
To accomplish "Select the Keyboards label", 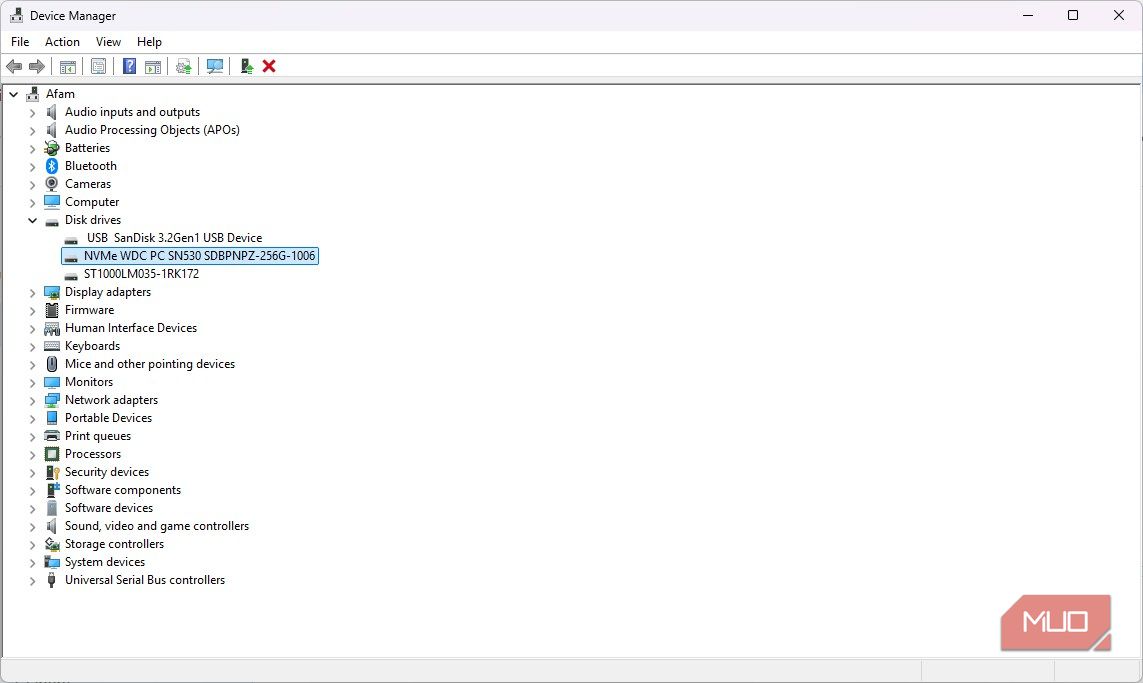I will (x=92, y=346).
